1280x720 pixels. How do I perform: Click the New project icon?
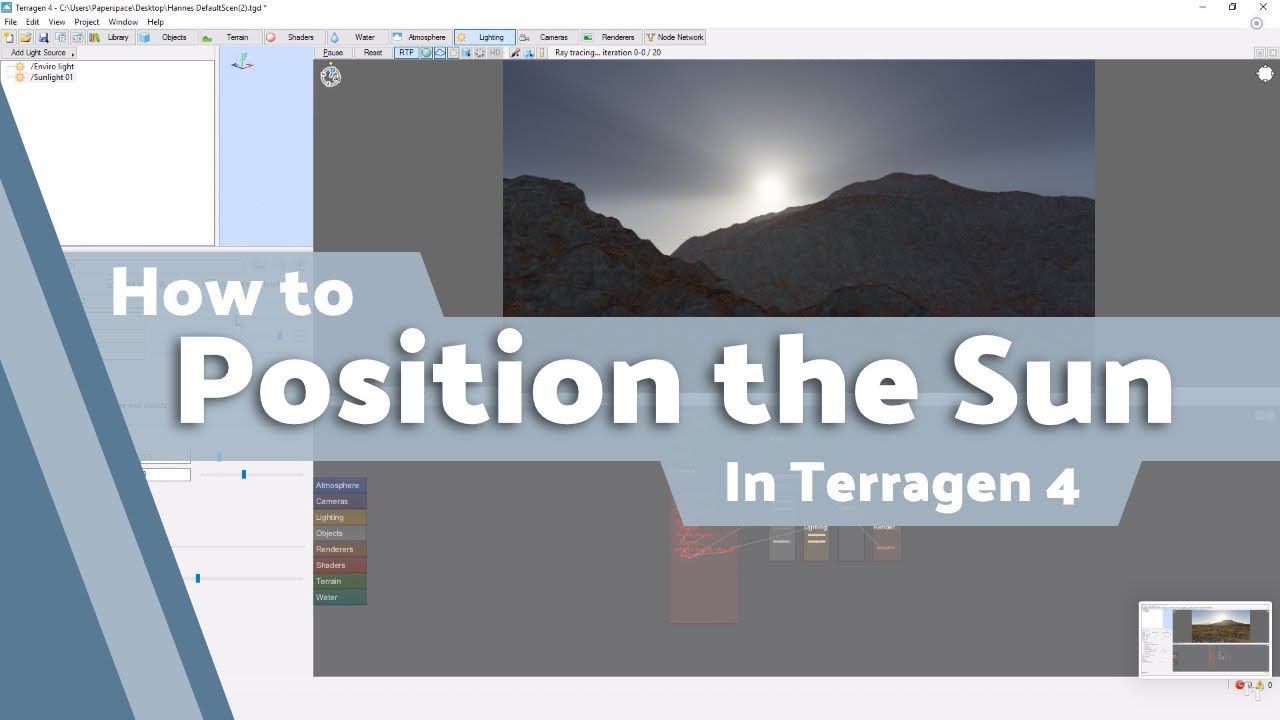(x=9, y=37)
